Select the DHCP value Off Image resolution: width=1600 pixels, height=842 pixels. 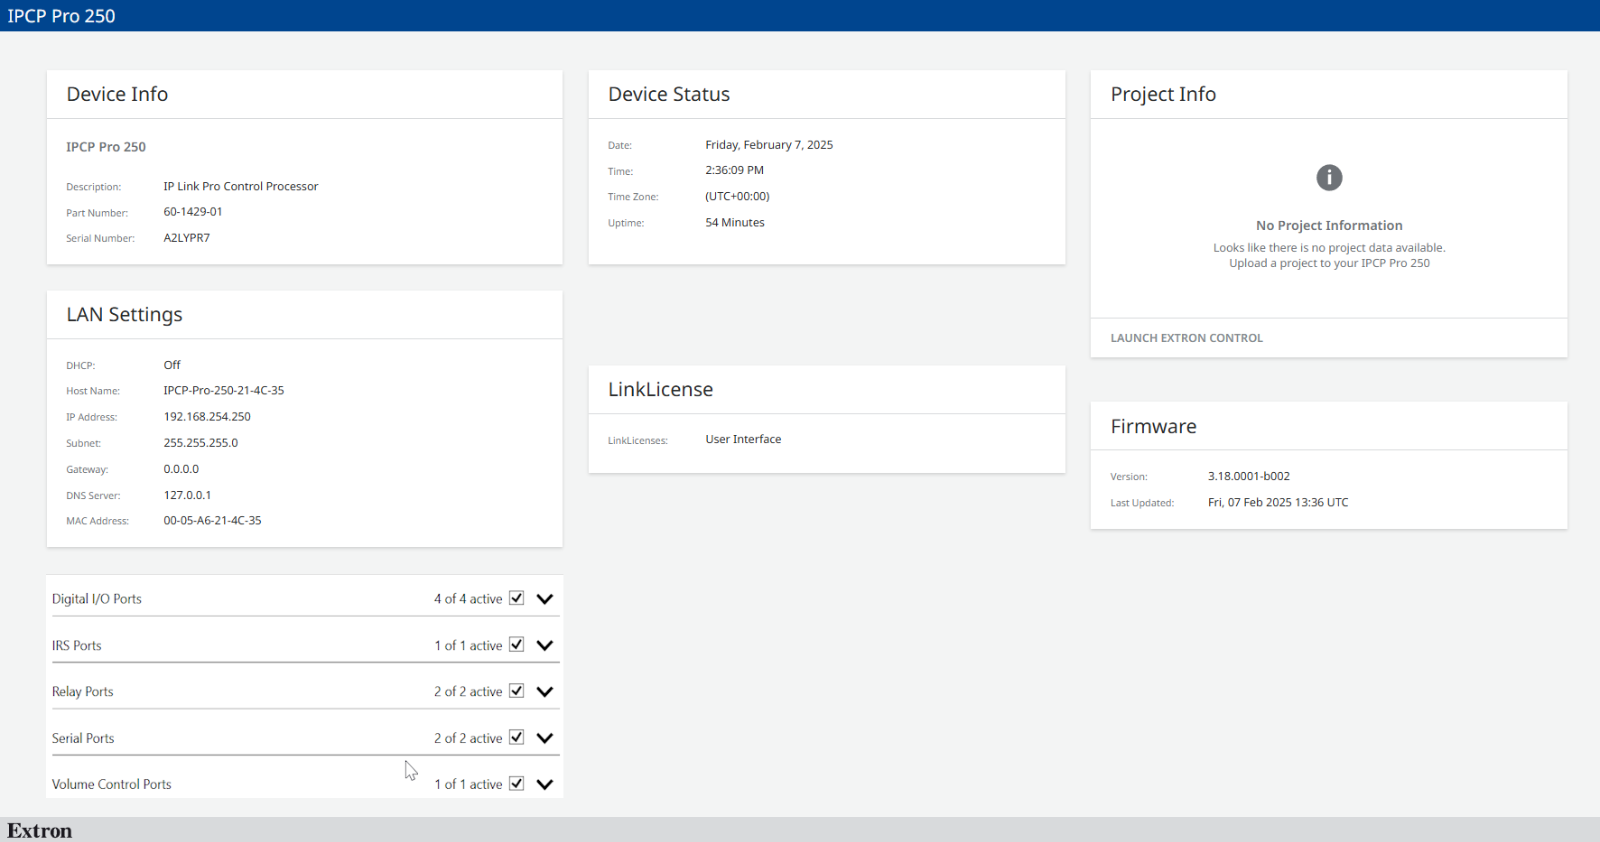click(x=172, y=365)
